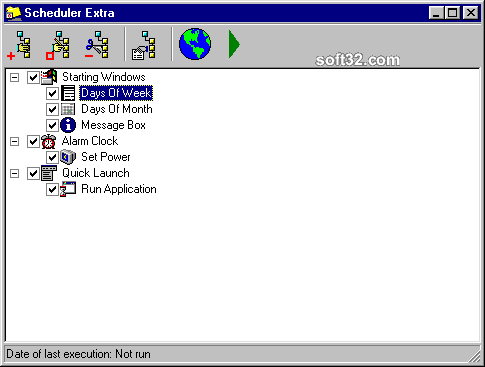Click the Starting Windows flag icon

click(x=49, y=77)
